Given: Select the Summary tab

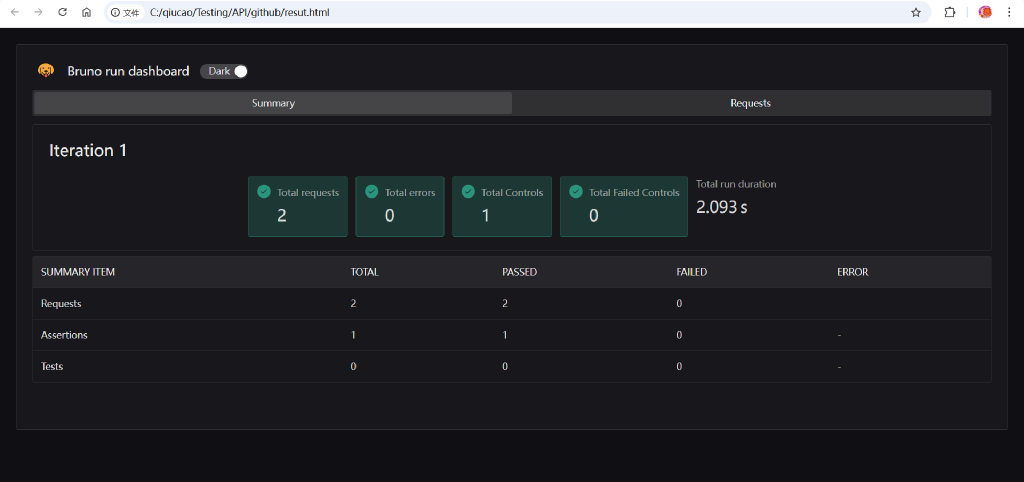Looking at the screenshot, I should point(273,103).
